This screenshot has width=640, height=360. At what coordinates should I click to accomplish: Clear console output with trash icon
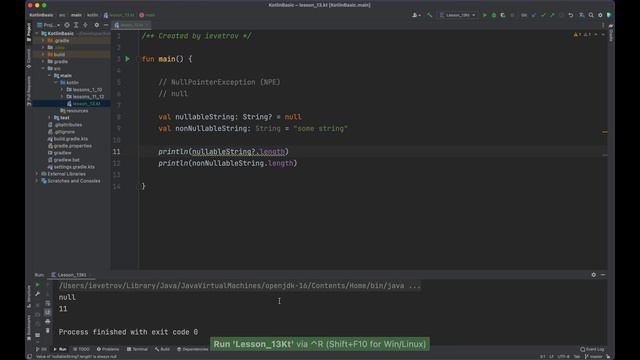pyautogui.click(x=48, y=331)
